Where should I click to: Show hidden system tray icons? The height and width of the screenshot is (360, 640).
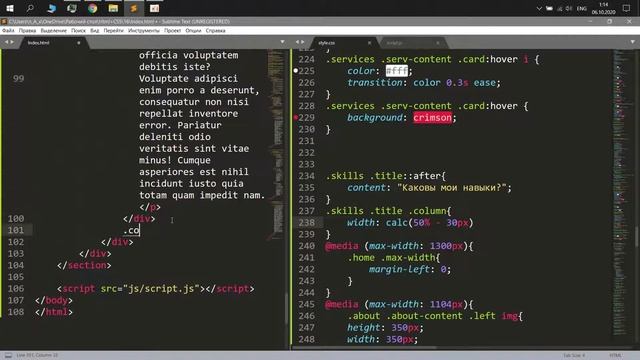pyautogui.click(x=539, y=8)
